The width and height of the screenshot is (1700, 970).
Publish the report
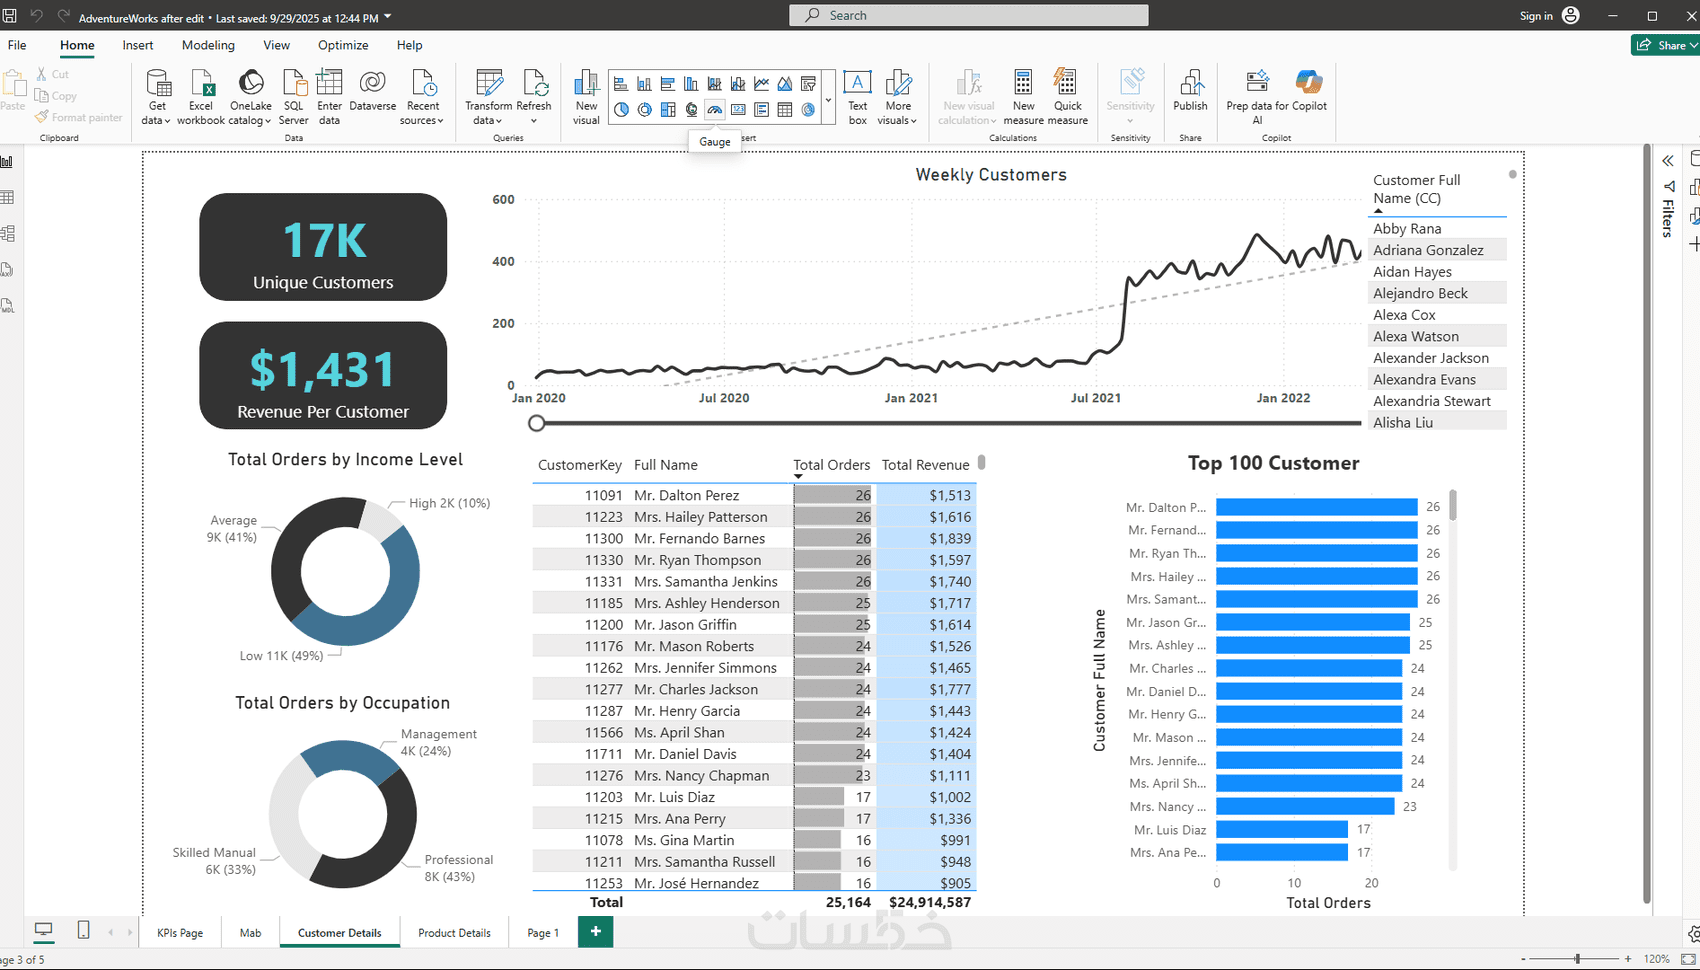(1190, 90)
